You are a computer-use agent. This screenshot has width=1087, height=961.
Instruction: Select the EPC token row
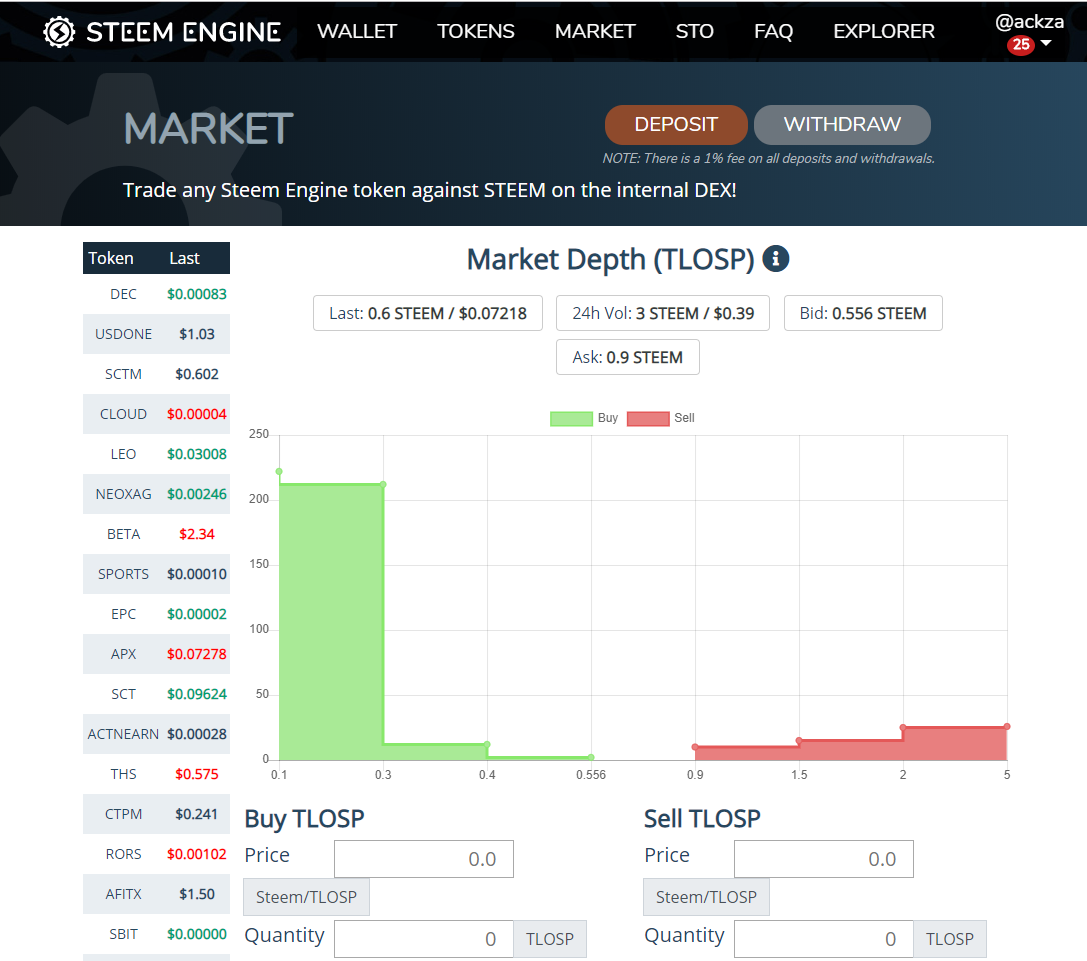pos(157,614)
